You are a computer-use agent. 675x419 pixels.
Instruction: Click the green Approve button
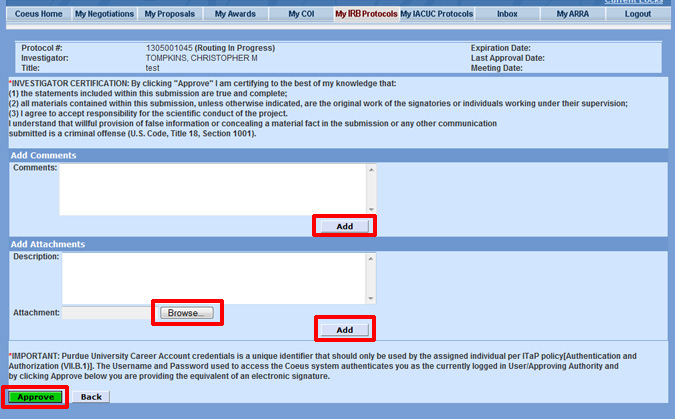pos(36,397)
